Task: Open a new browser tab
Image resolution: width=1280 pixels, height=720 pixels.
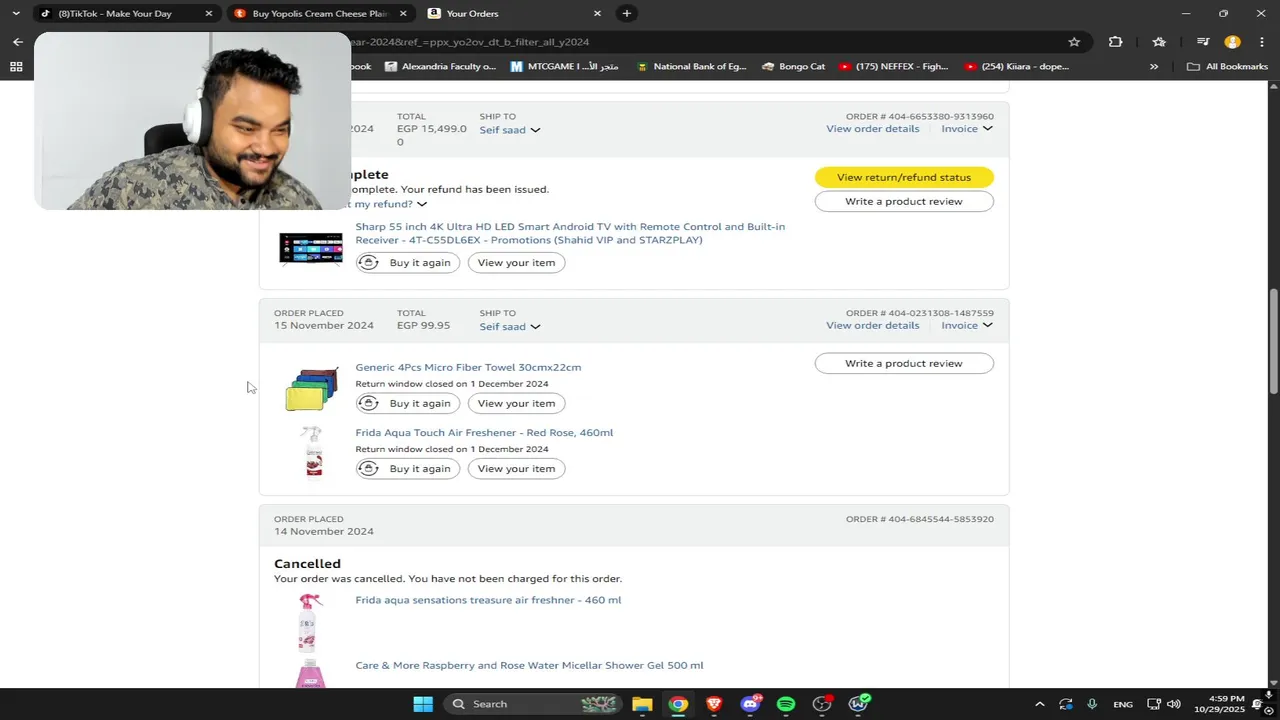Action: click(626, 13)
